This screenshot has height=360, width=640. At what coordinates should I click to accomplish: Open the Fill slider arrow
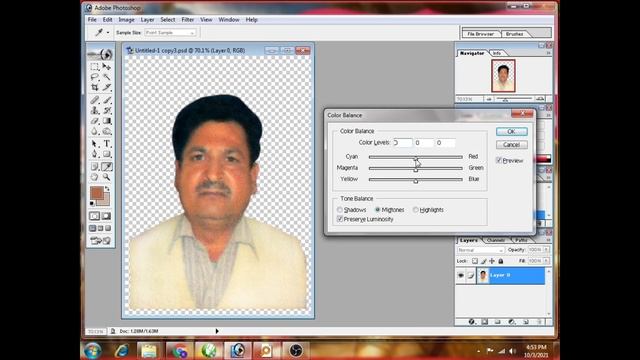[x=547, y=261]
